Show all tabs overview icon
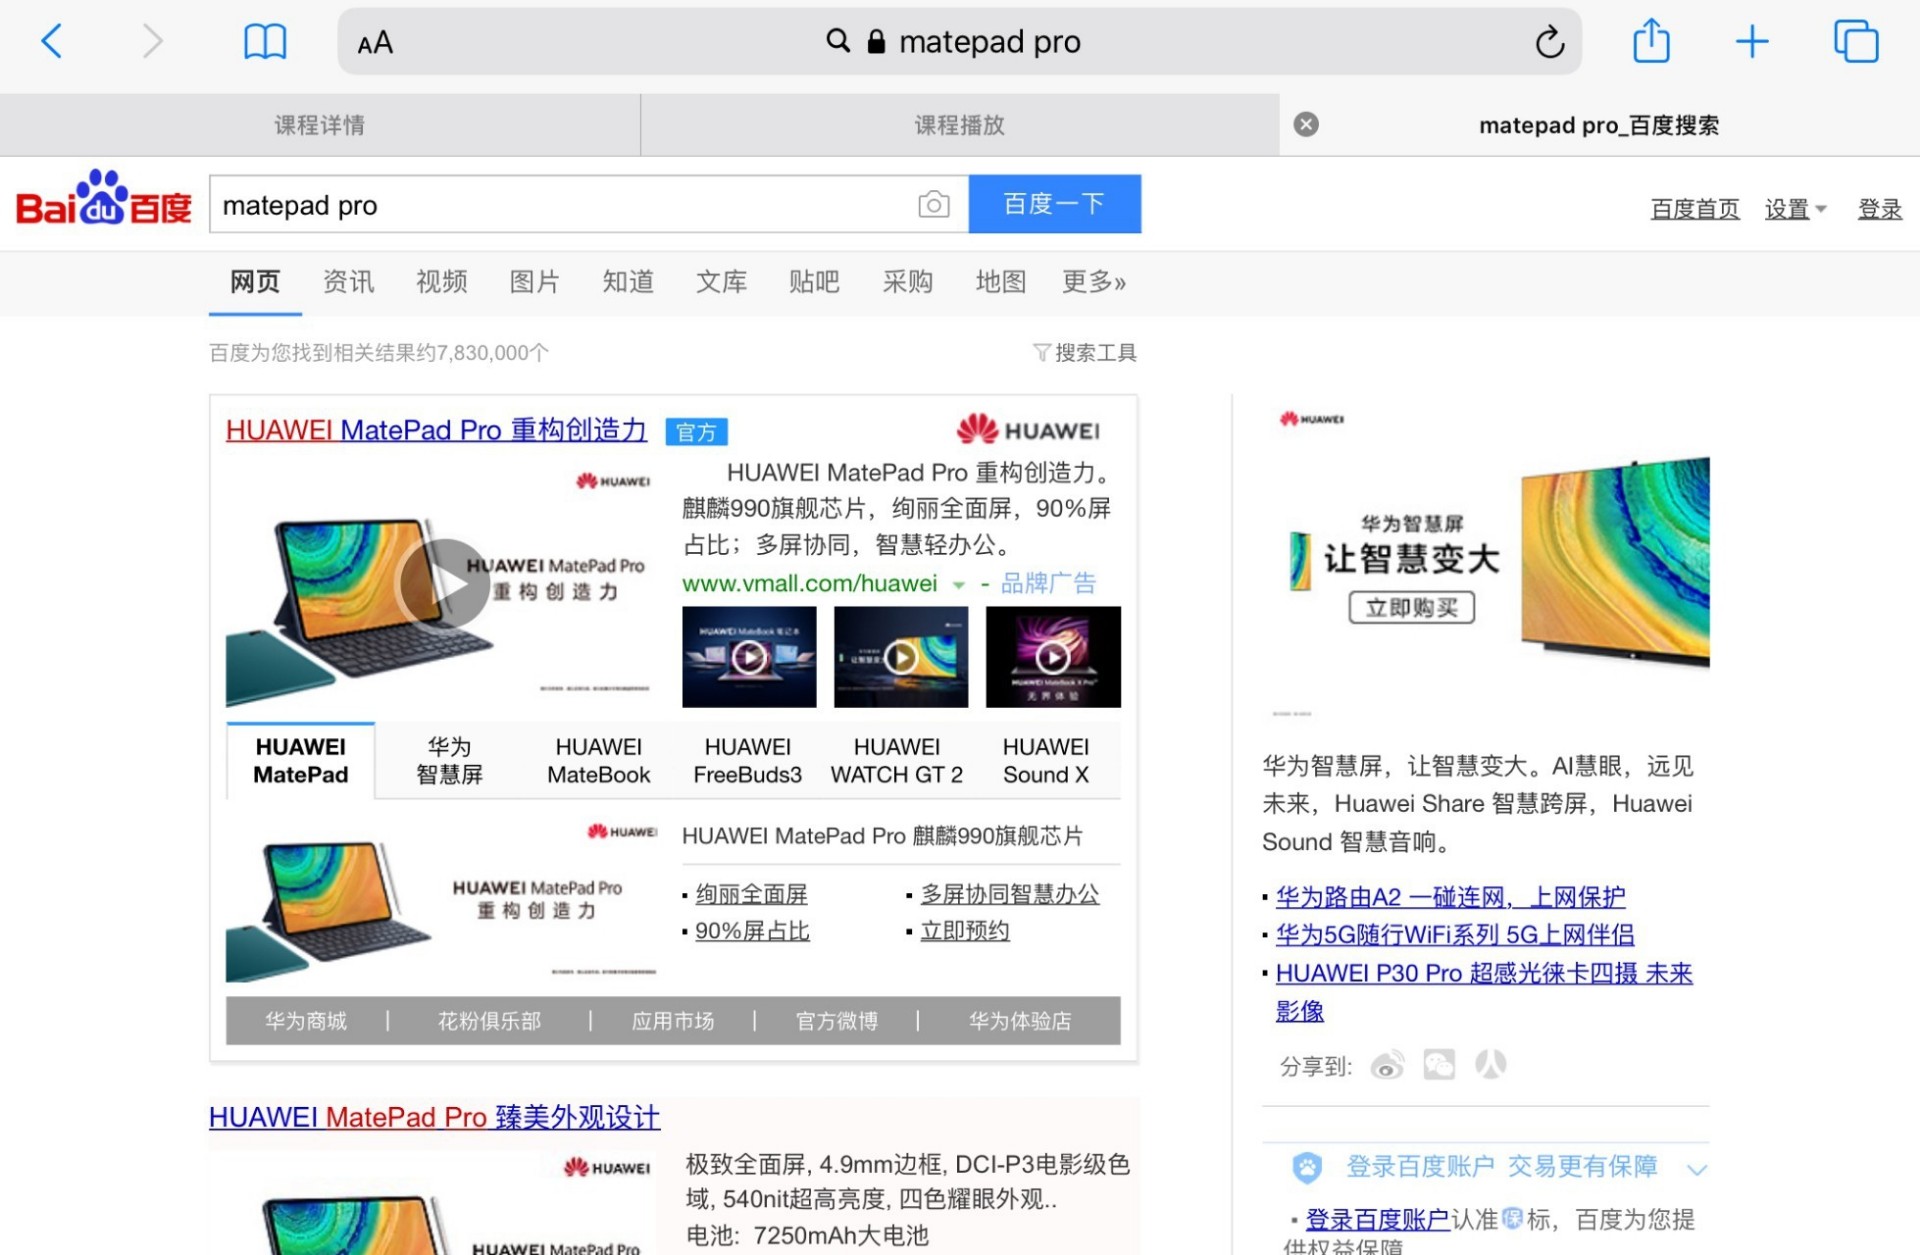The image size is (1920, 1255). click(1856, 41)
